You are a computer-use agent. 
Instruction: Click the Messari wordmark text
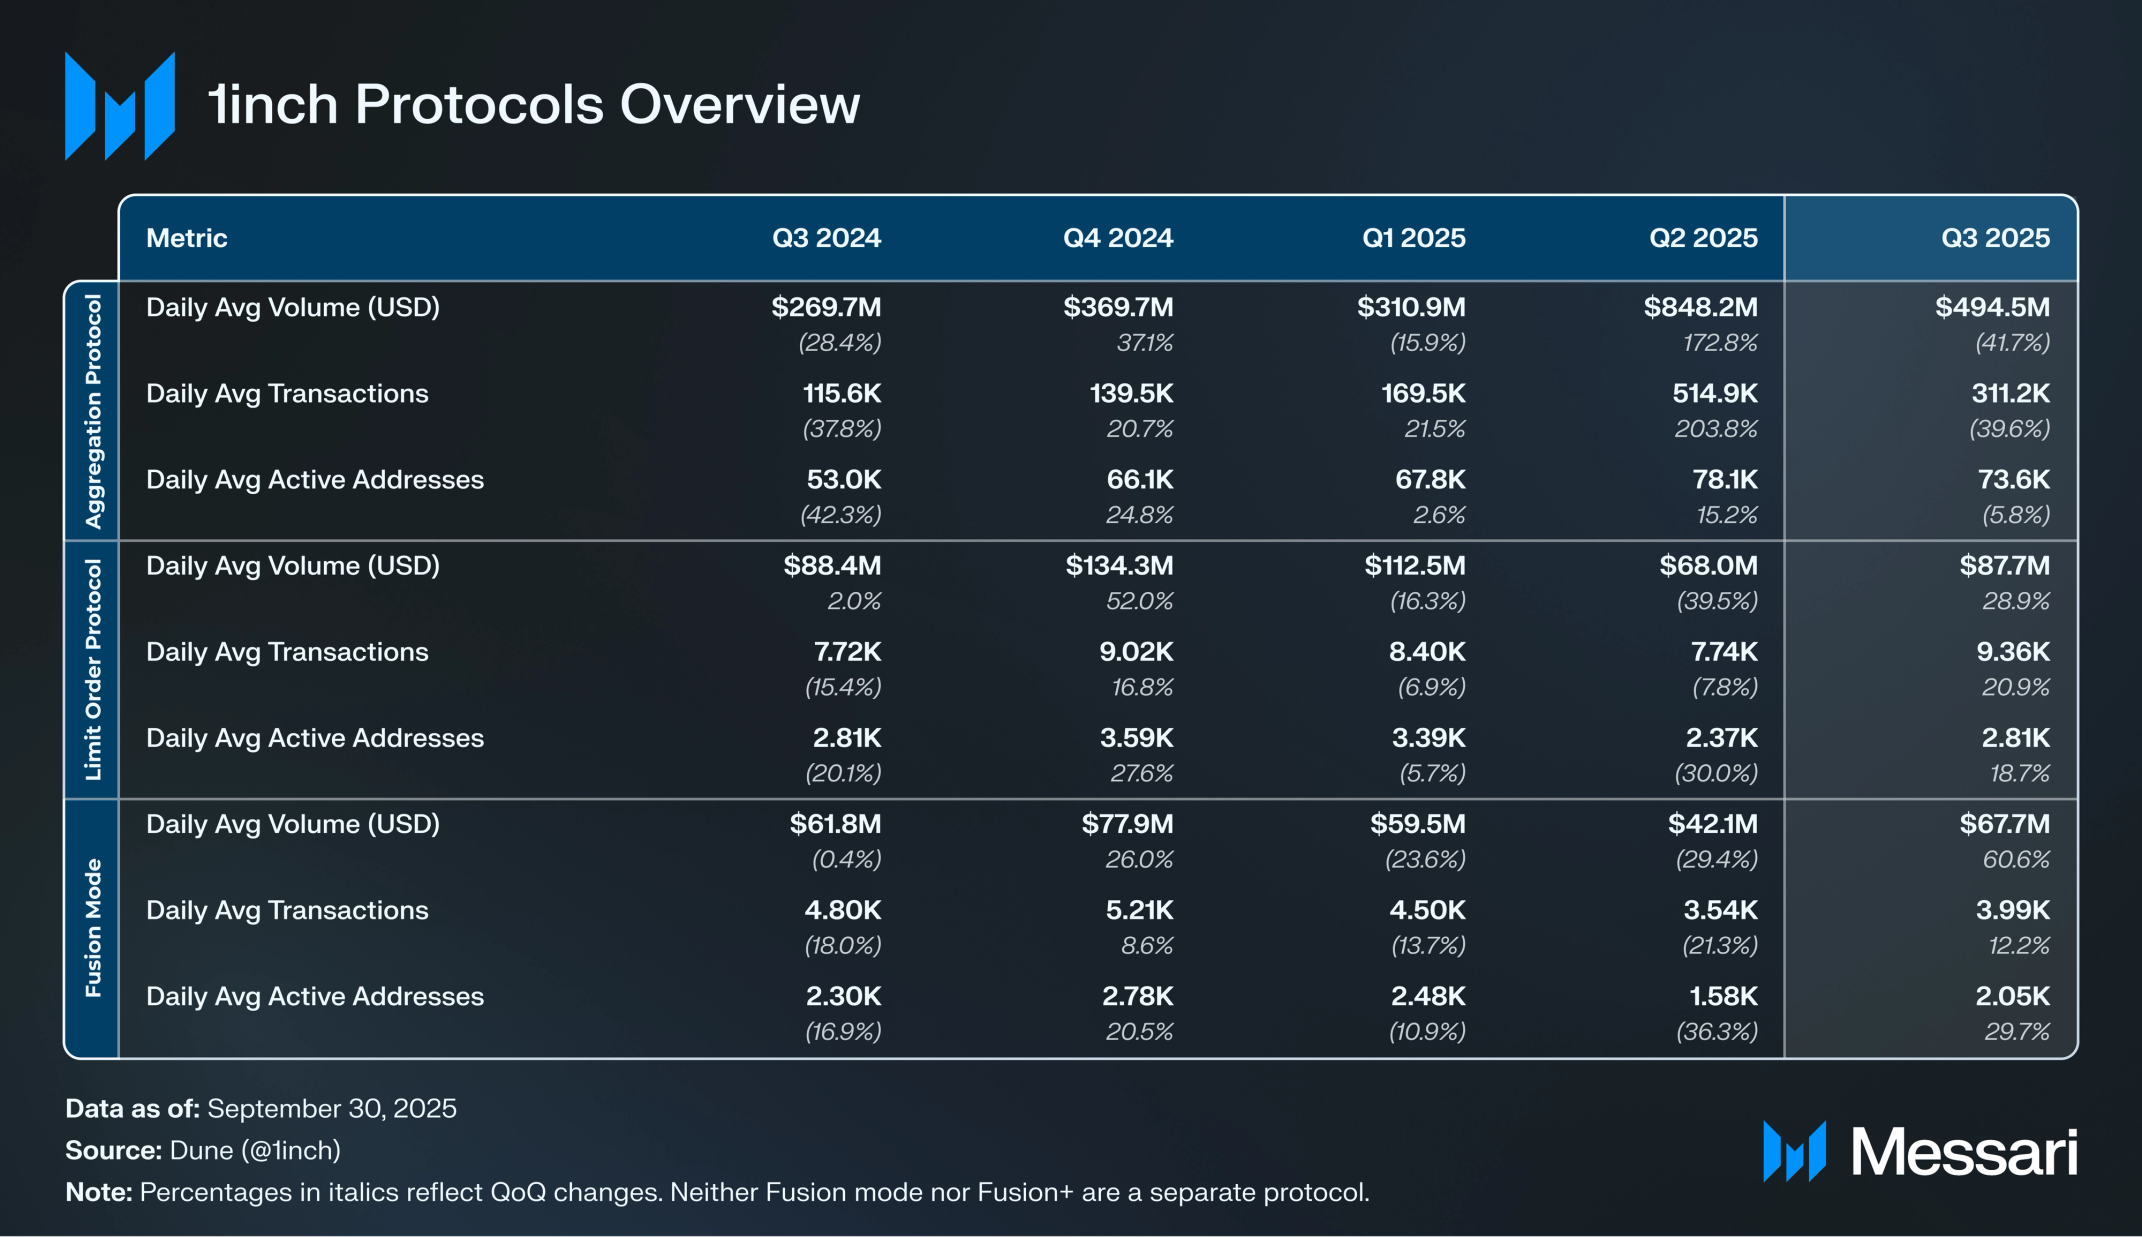click(1963, 1152)
